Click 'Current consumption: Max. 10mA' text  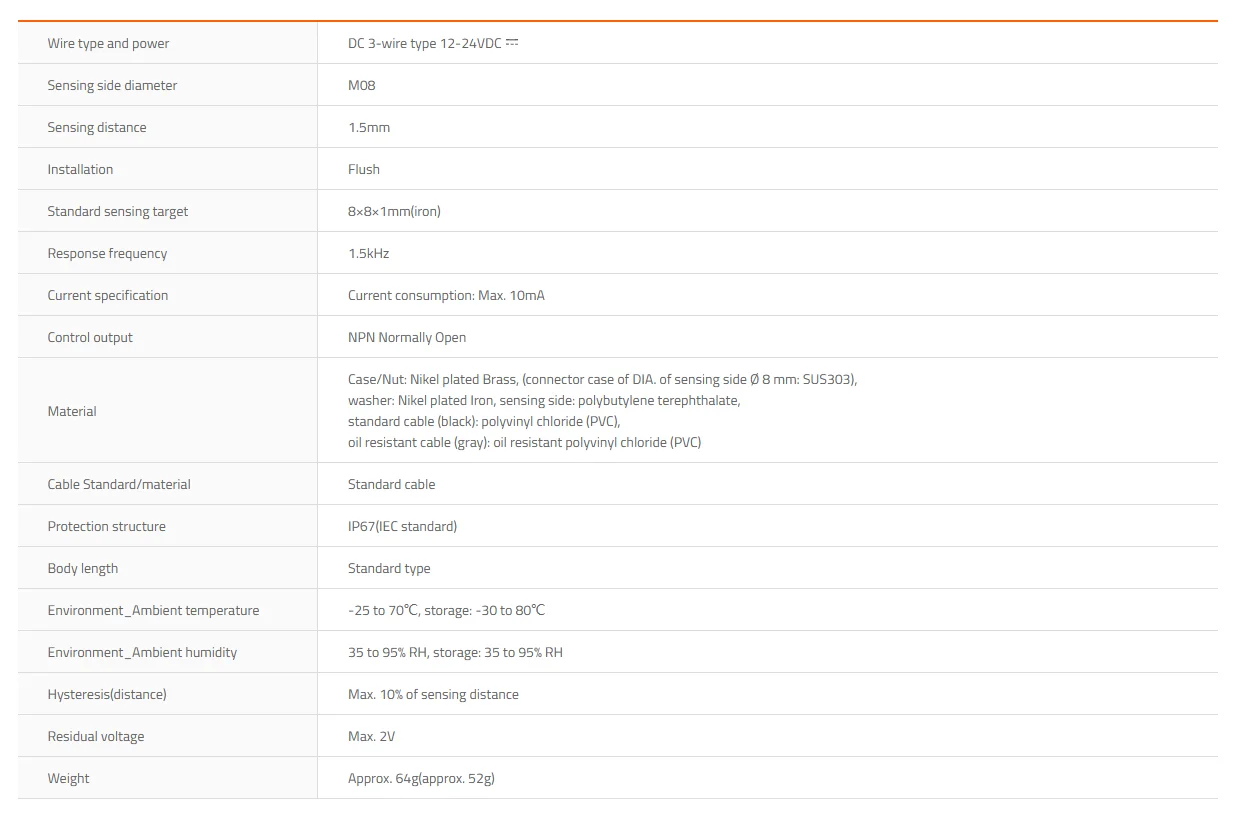446,295
